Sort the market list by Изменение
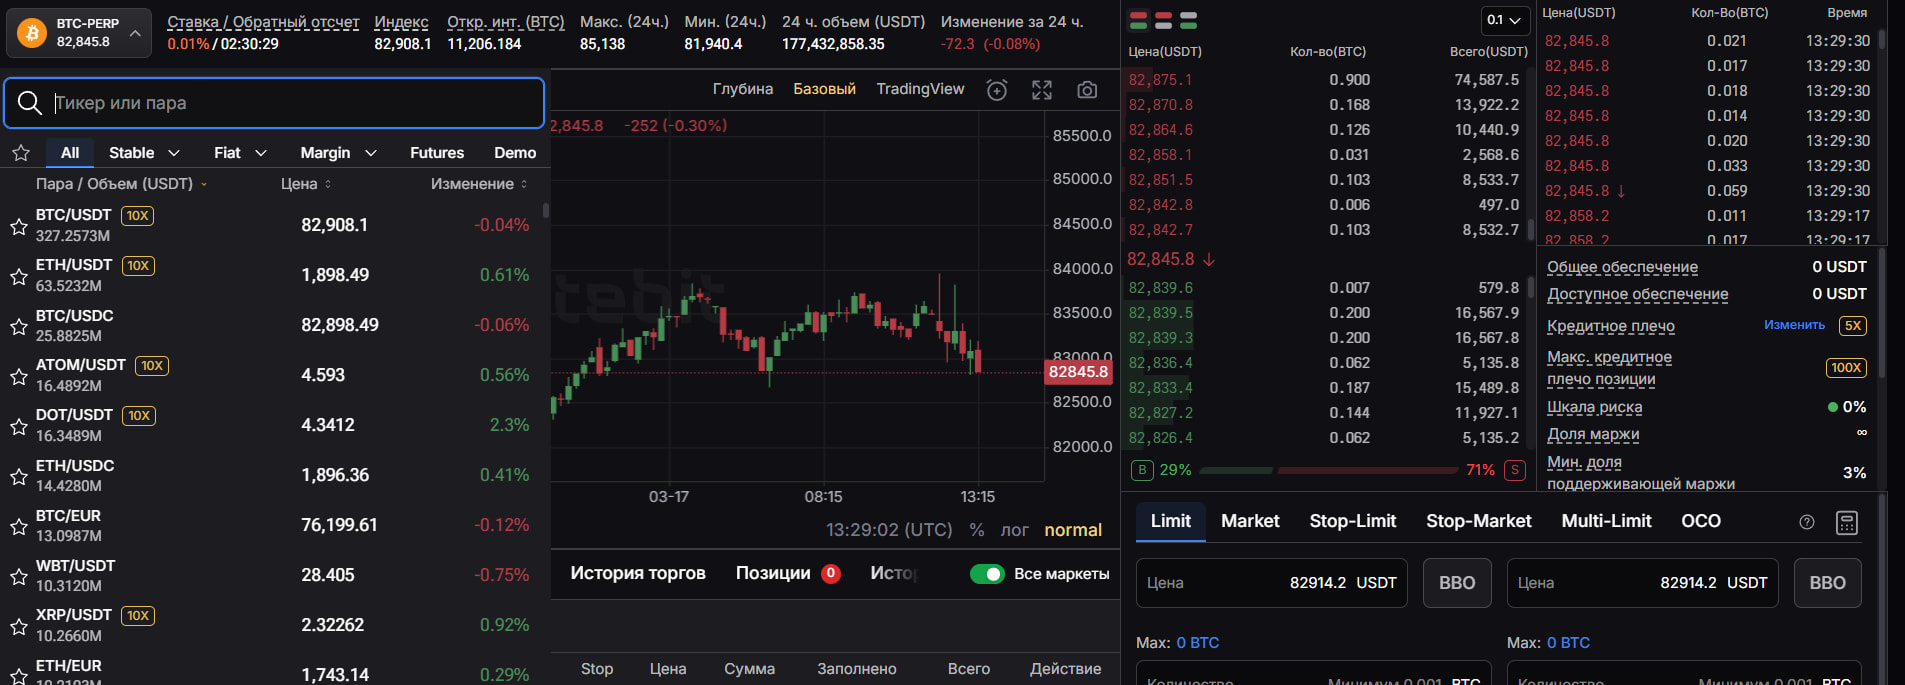The height and width of the screenshot is (685, 1905). (x=479, y=184)
